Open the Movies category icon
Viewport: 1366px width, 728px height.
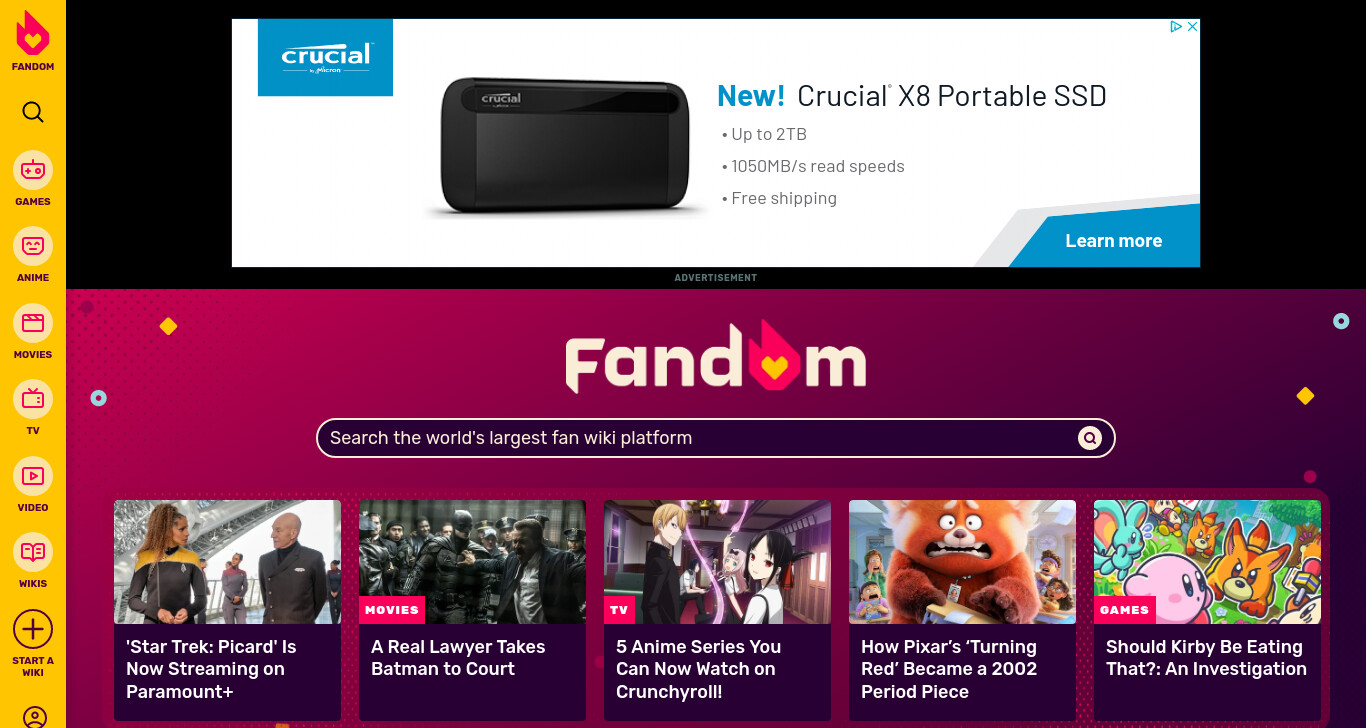[33, 323]
